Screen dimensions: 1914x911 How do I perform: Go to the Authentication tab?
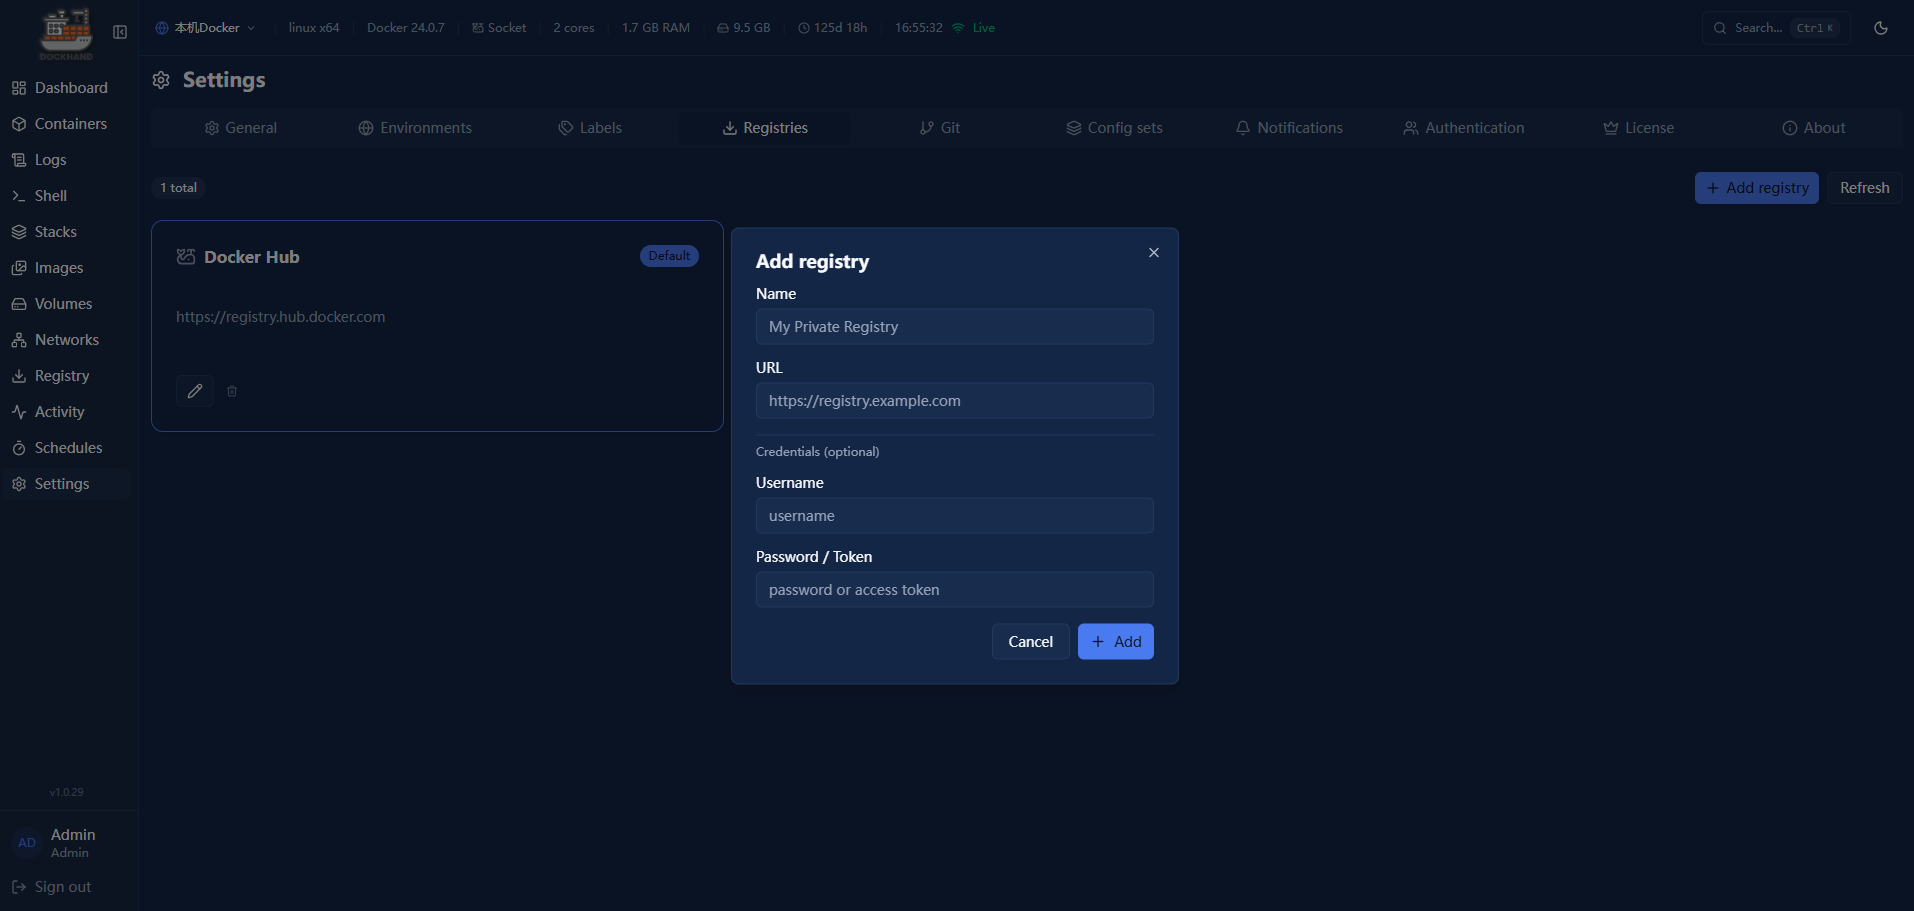[x=1464, y=128]
